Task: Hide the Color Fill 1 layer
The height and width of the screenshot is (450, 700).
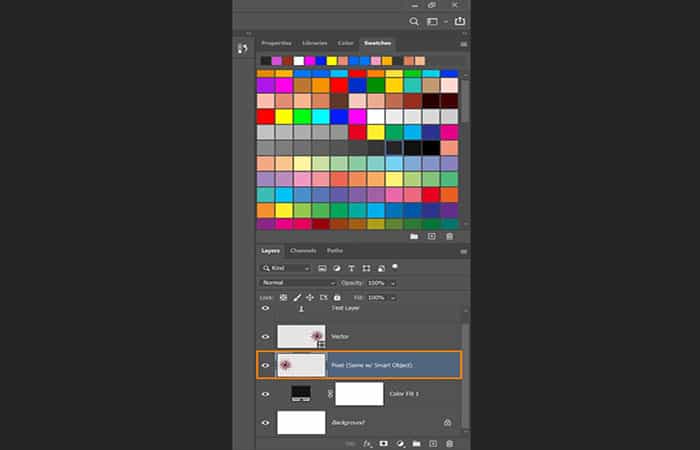Action: coord(265,394)
